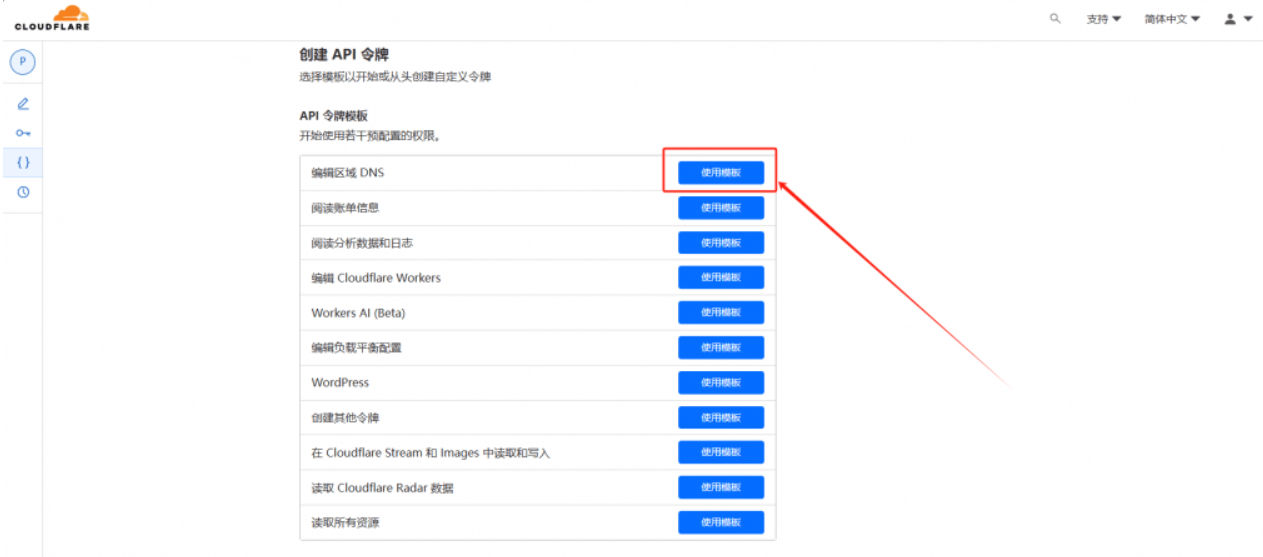Image resolution: width=1263 pixels, height=557 pixels.
Task: Open the user account menu
Action: coord(1238,19)
